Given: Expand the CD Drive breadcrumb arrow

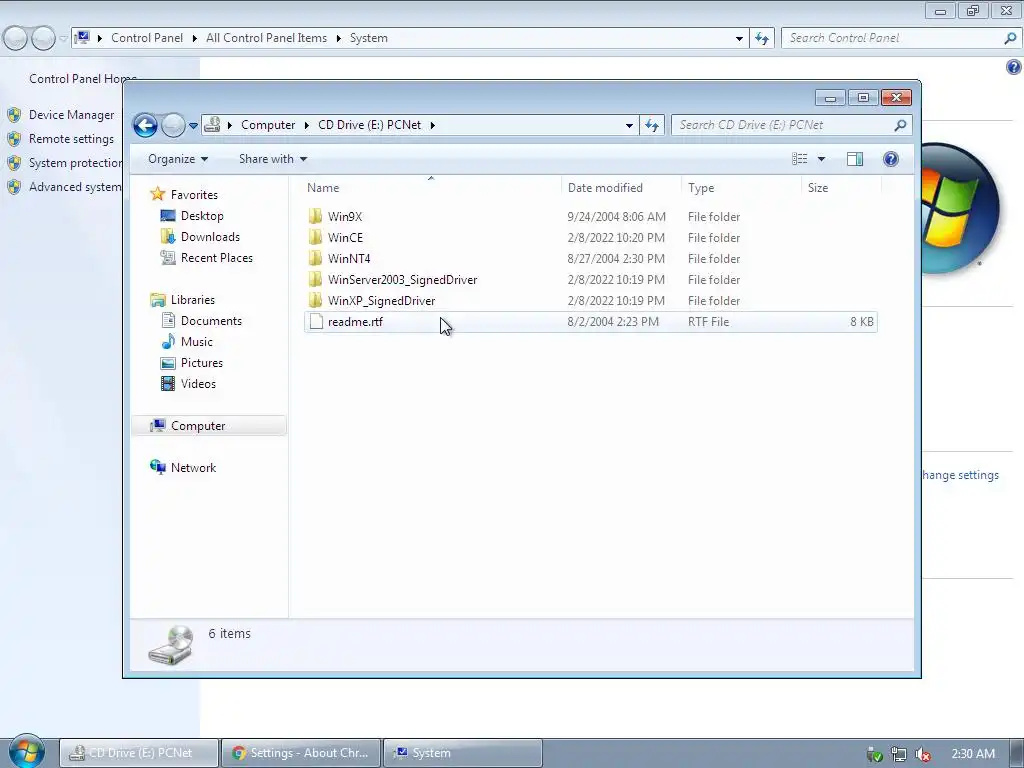Looking at the screenshot, I should click(x=432, y=125).
